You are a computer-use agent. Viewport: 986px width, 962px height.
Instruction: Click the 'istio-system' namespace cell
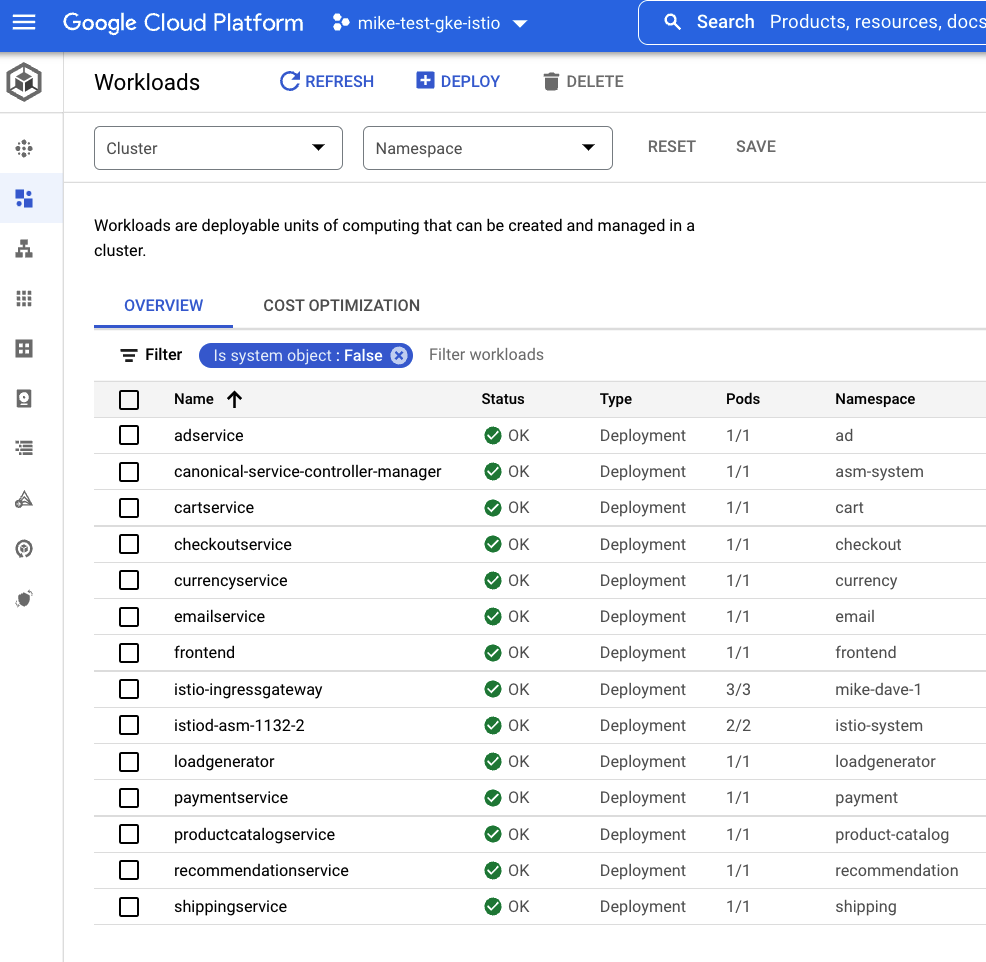878,726
